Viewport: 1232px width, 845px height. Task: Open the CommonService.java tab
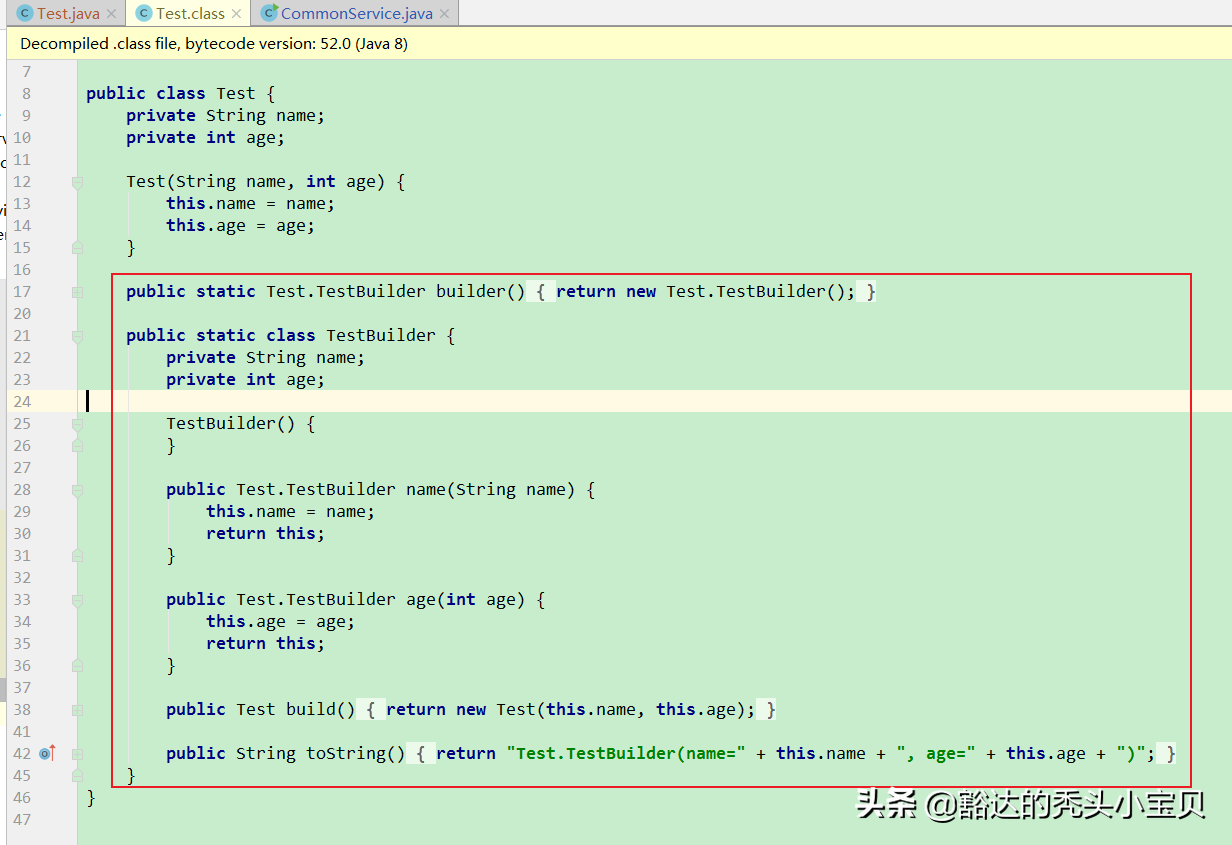coord(357,14)
